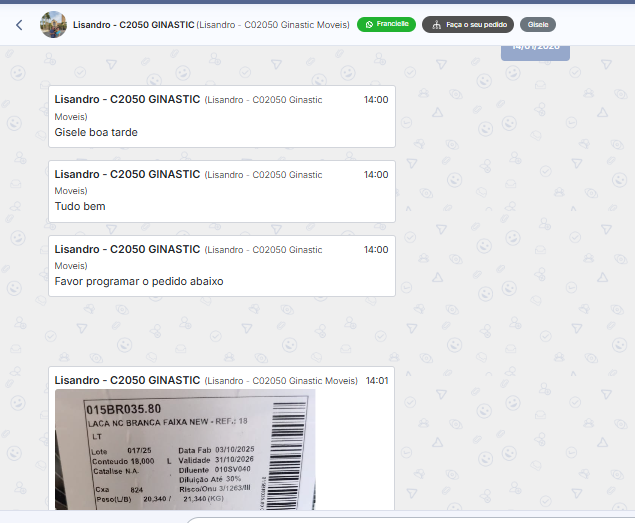Open the product label photo attachment
The height and width of the screenshot is (523, 635).
click(185, 449)
